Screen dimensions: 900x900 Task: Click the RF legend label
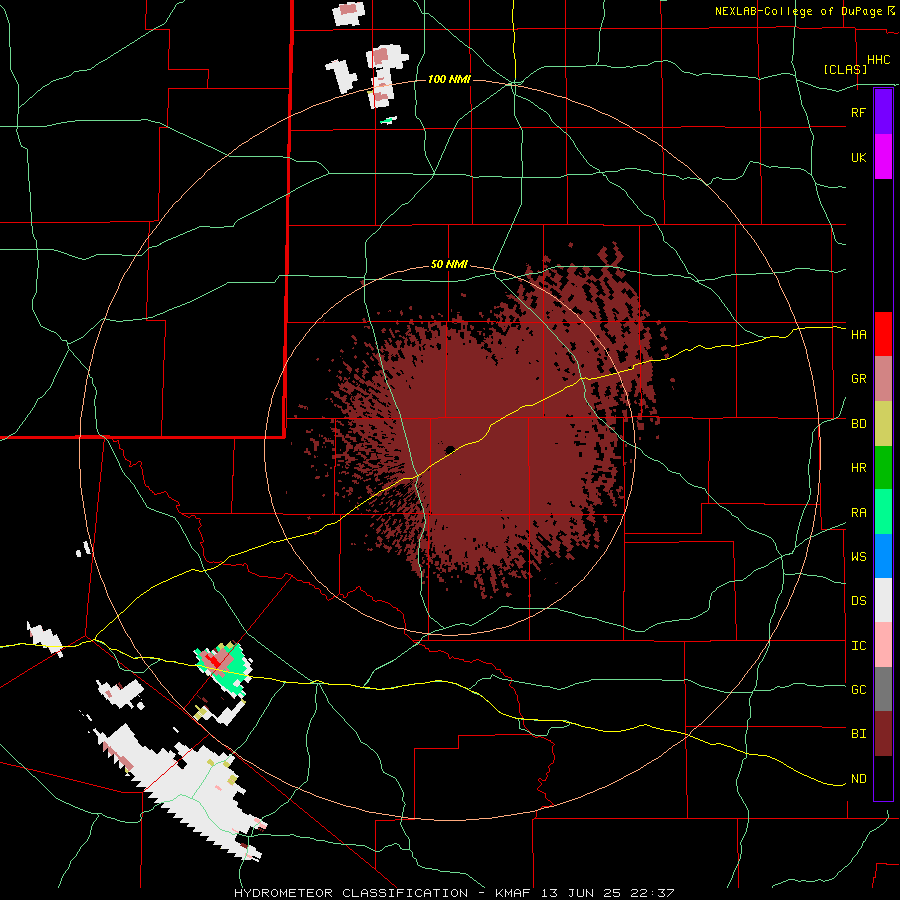tap(858, 112)
